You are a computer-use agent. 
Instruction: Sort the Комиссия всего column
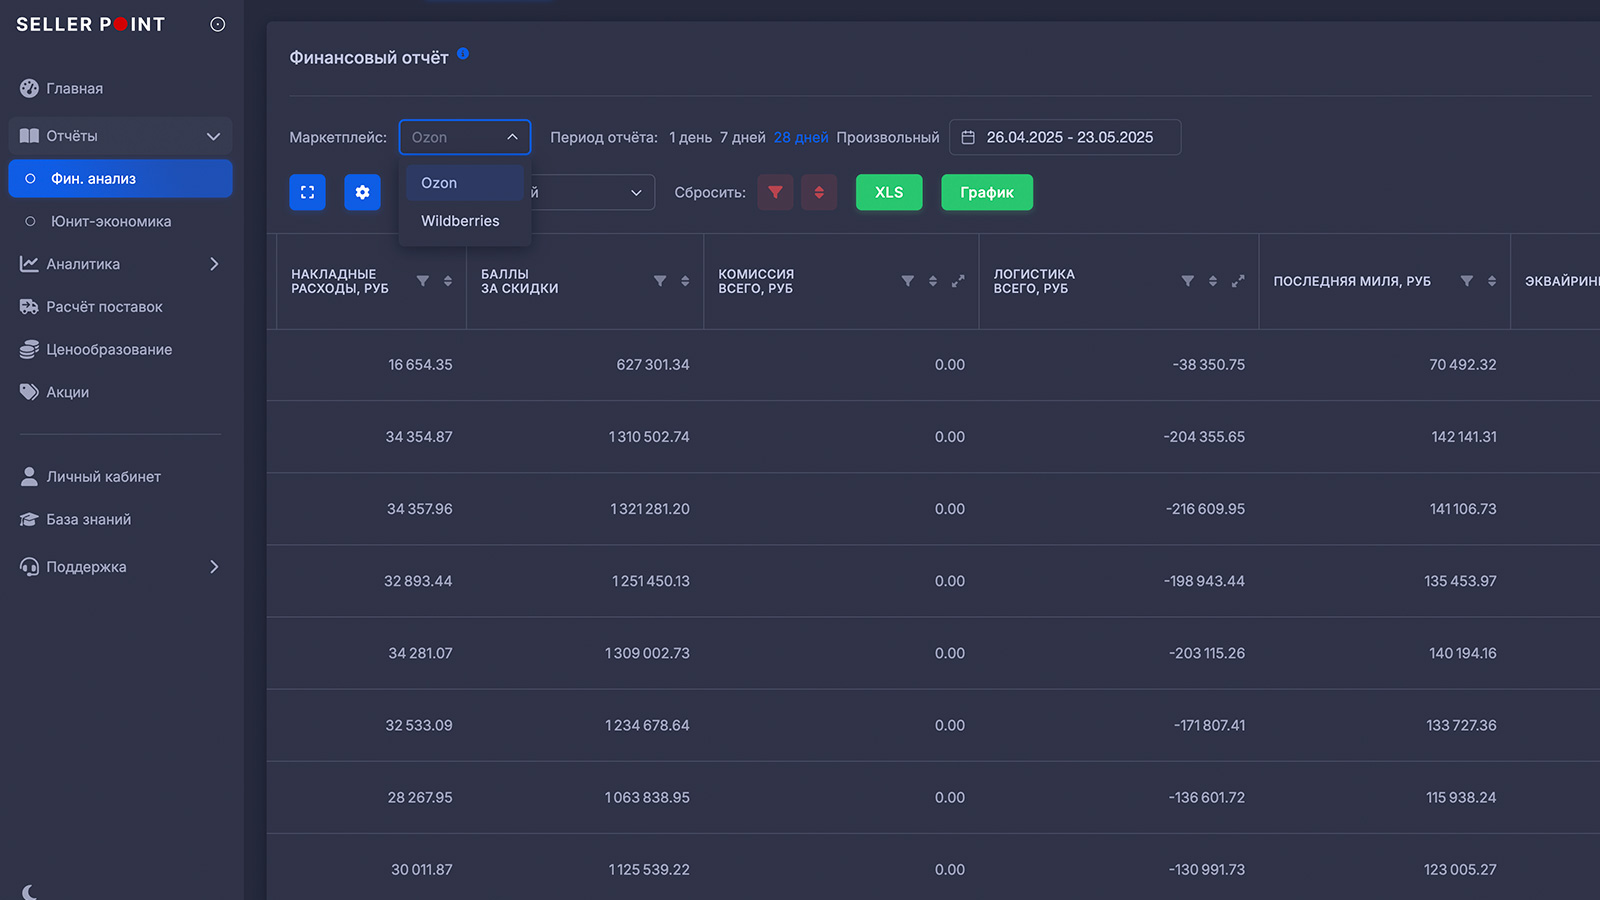(933, 281)
